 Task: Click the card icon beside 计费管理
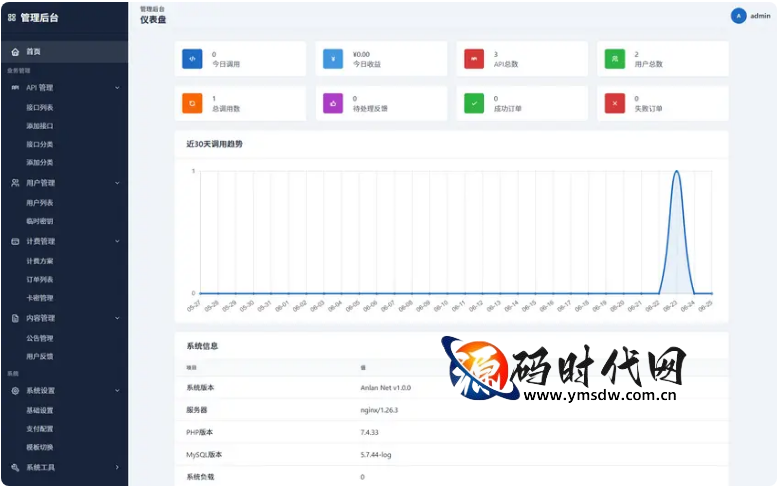pos(15,242)
